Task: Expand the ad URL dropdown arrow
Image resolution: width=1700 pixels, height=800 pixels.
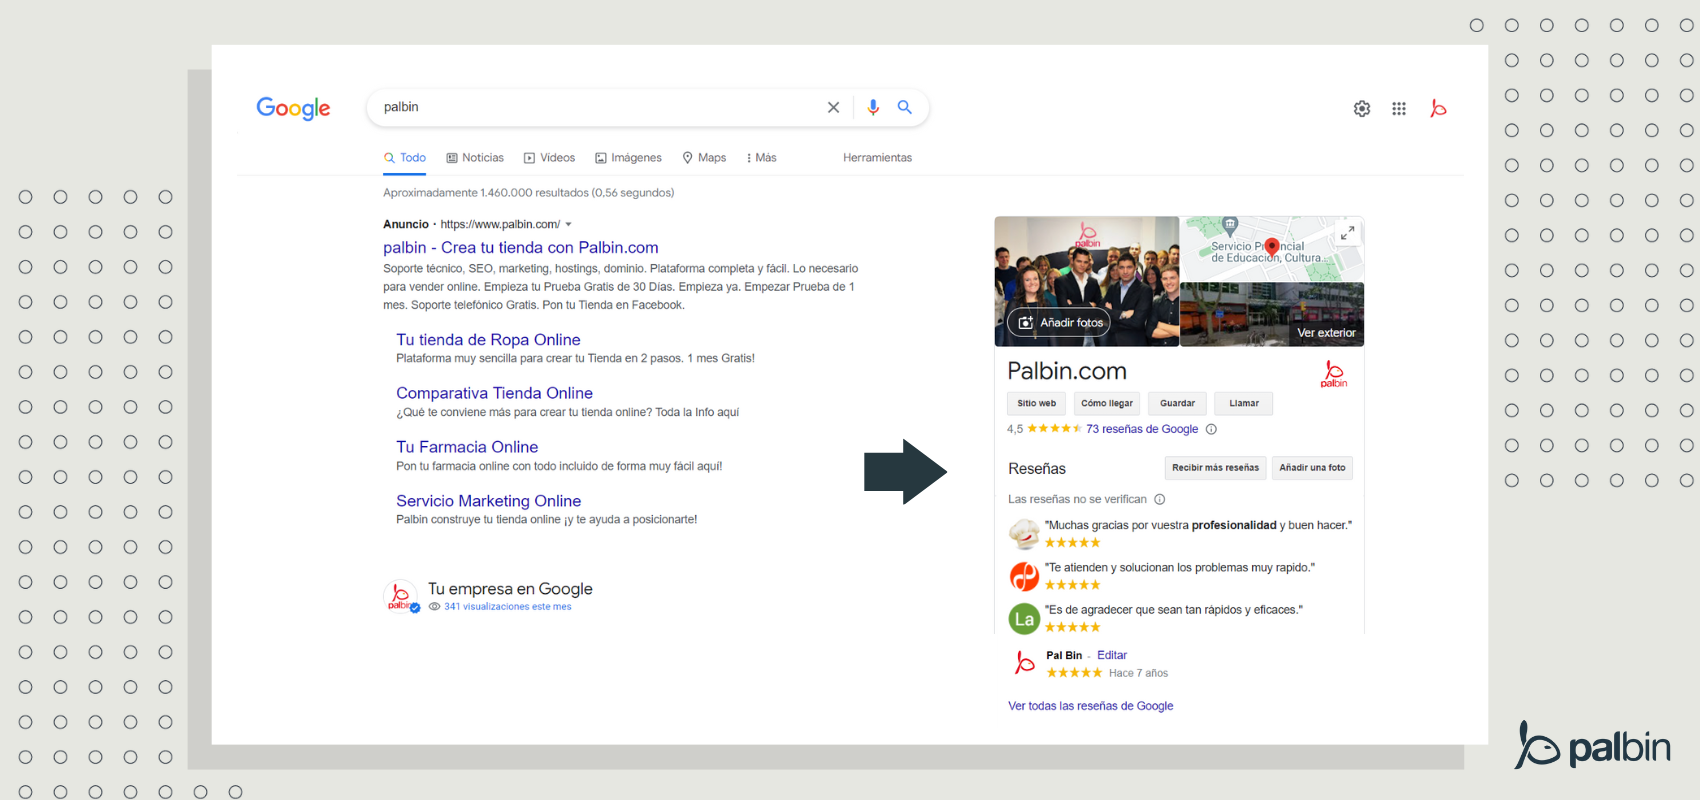Action: [569, 225]
